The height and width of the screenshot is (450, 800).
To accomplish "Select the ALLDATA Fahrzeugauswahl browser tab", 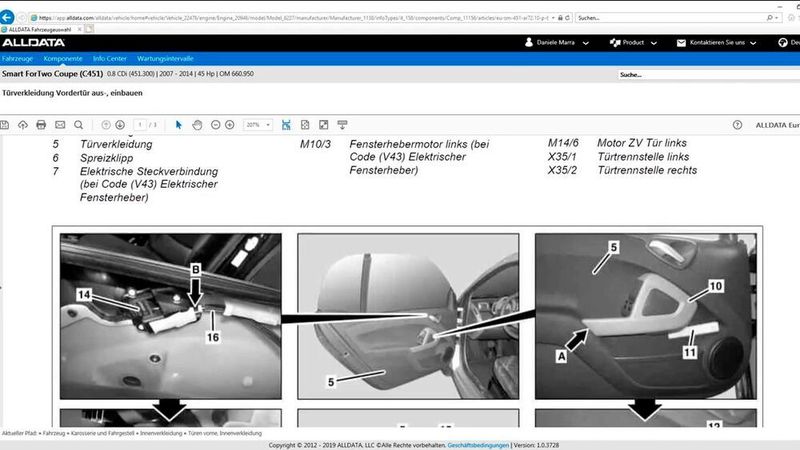I will (x=40, y=30).
